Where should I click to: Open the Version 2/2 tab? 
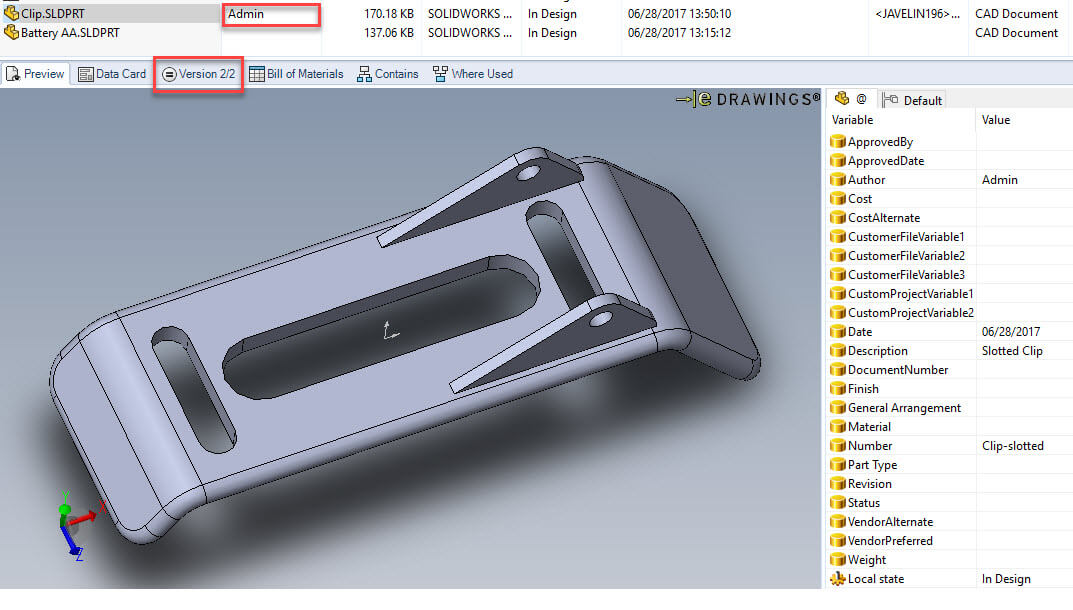[198, 74]
